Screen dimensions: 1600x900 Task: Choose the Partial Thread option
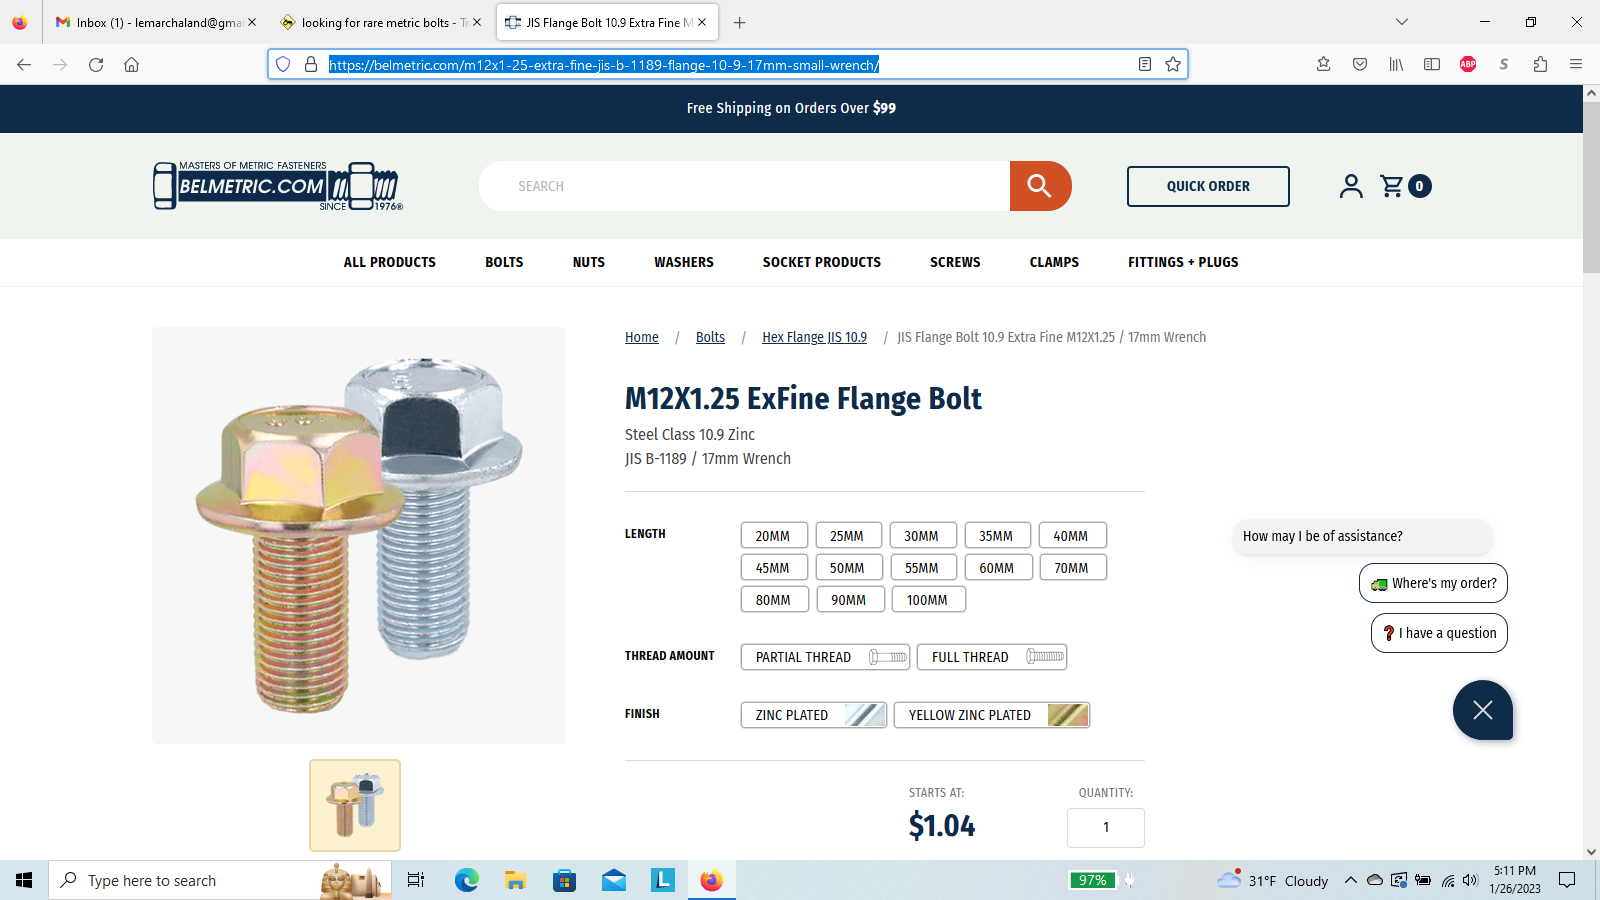click(825, 657)
